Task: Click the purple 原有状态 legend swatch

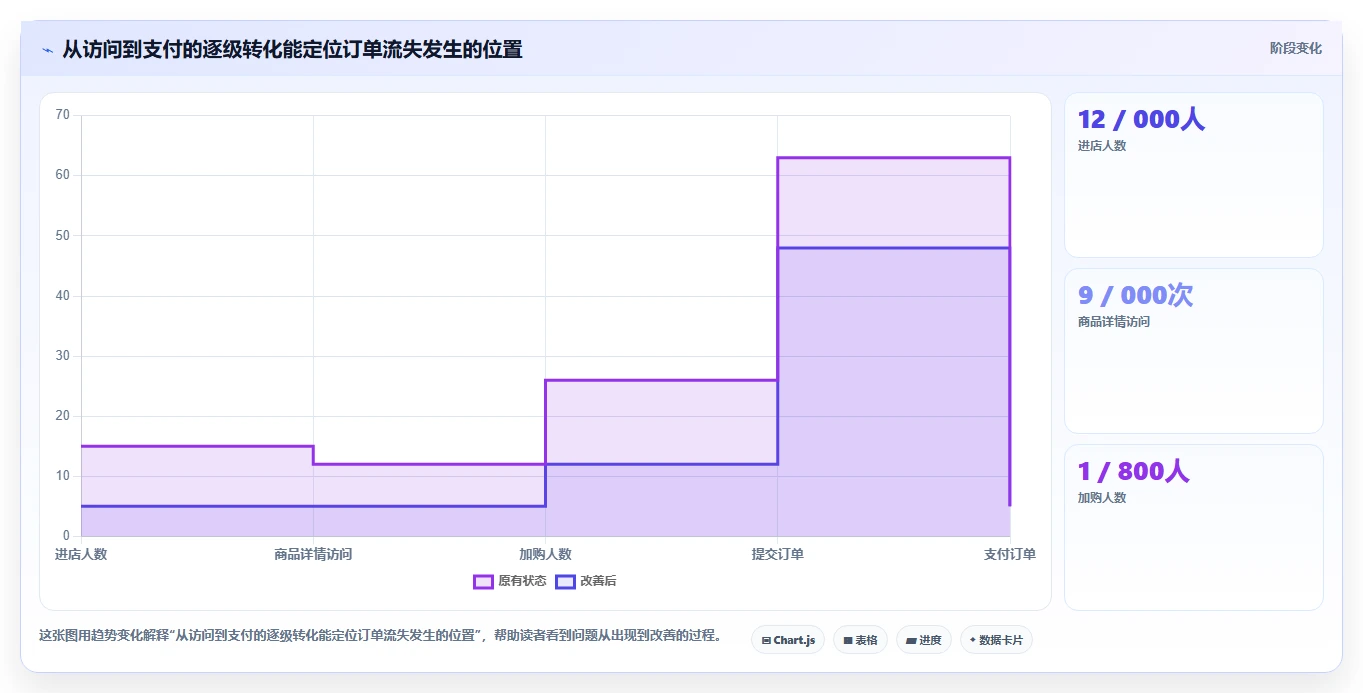Action: 483,581
